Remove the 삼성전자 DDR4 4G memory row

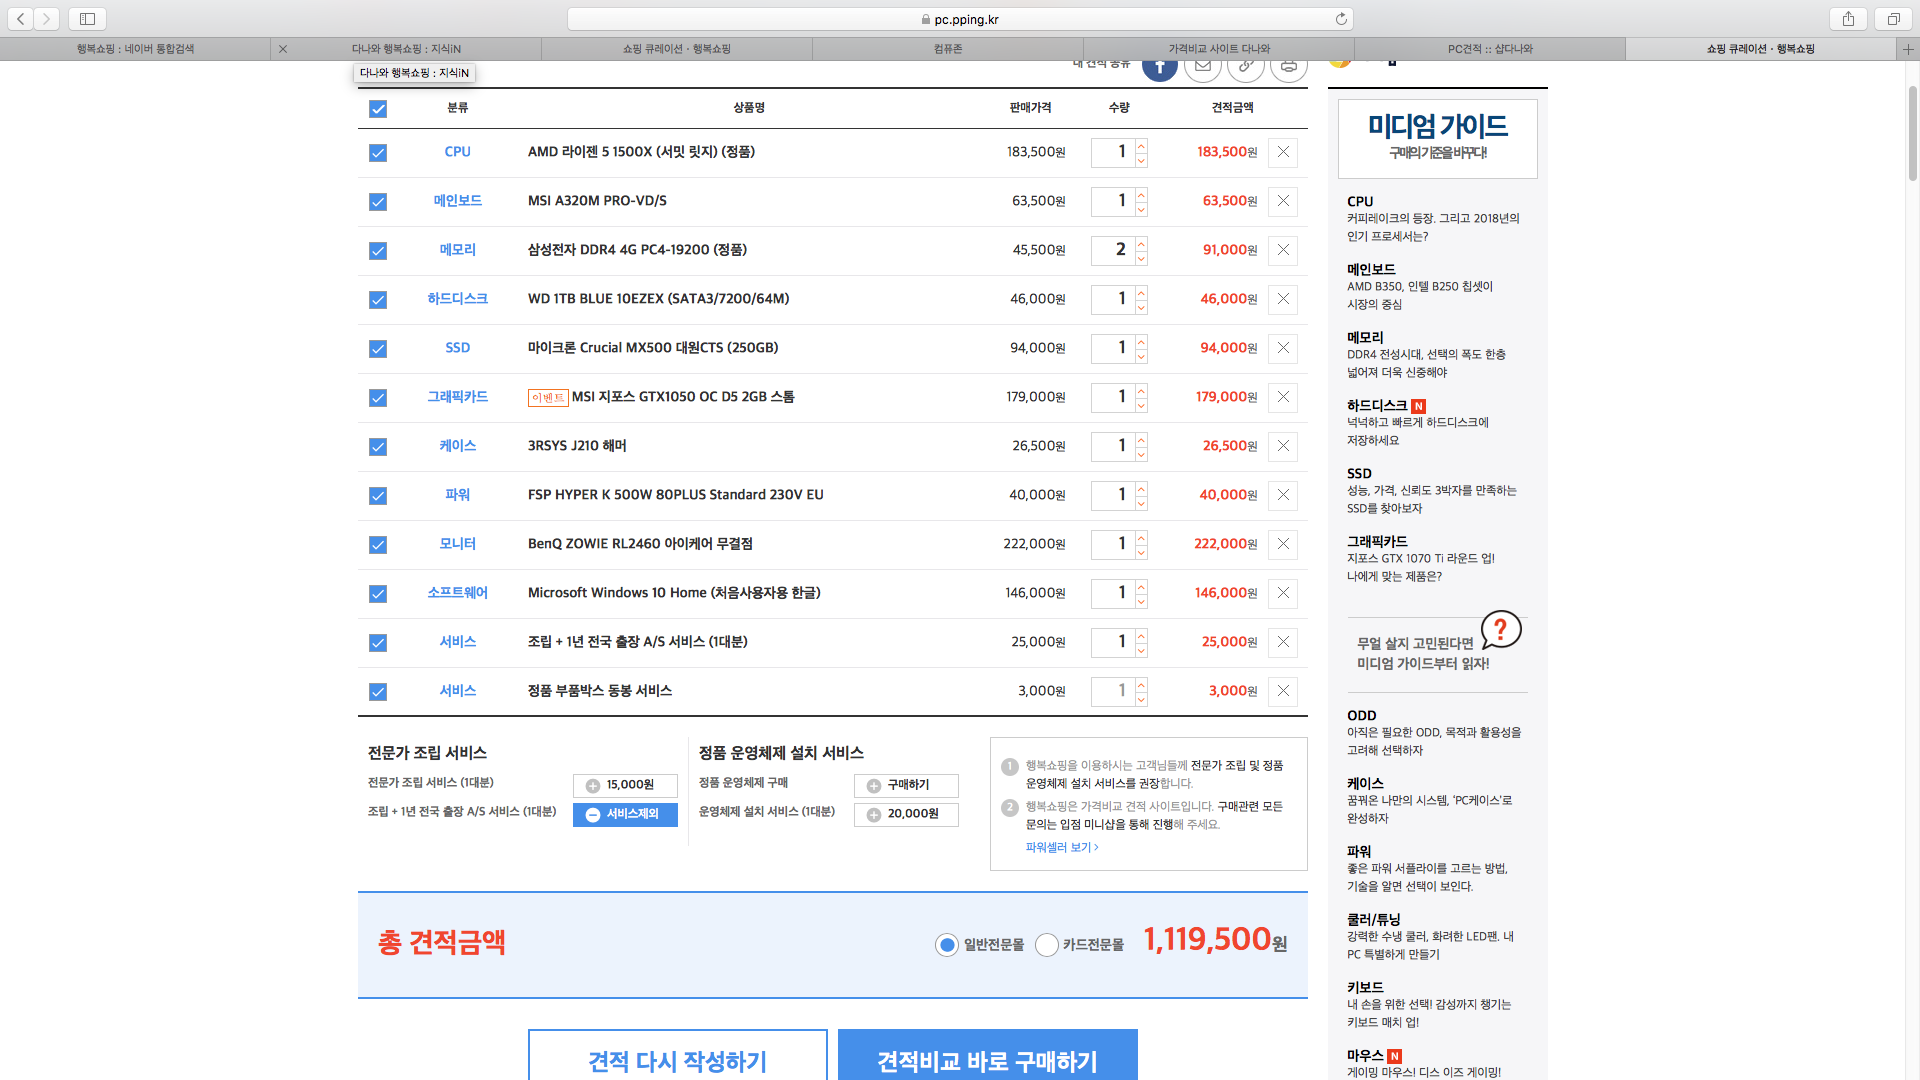(x=1283, y=250)
